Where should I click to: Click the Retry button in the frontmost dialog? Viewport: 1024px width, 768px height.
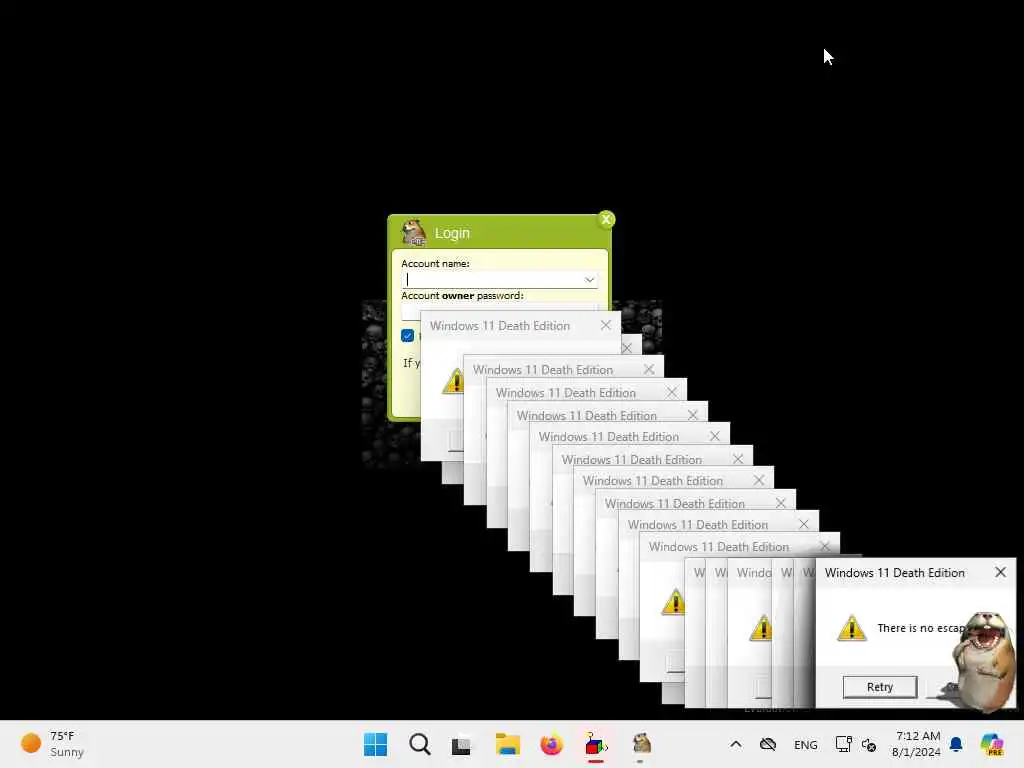coord(880,687)
